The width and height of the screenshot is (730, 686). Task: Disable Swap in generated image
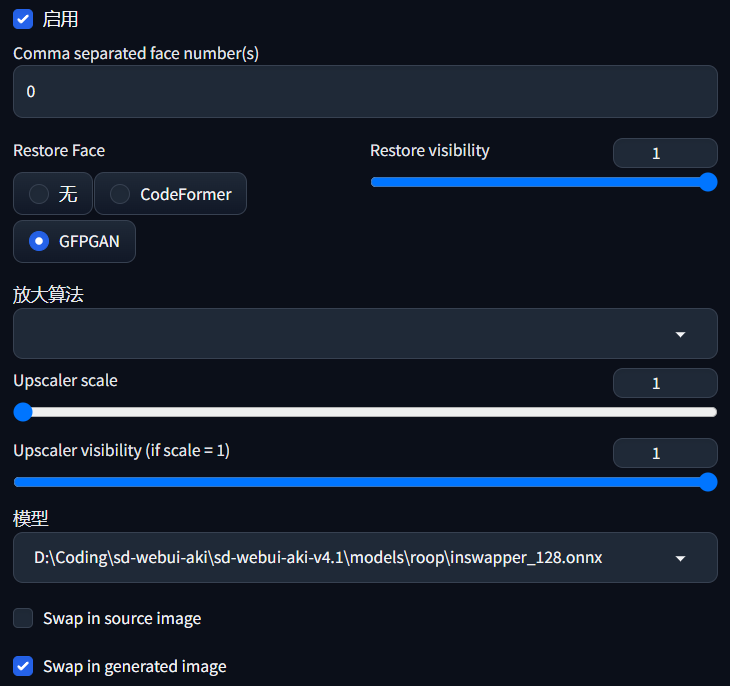23,666
